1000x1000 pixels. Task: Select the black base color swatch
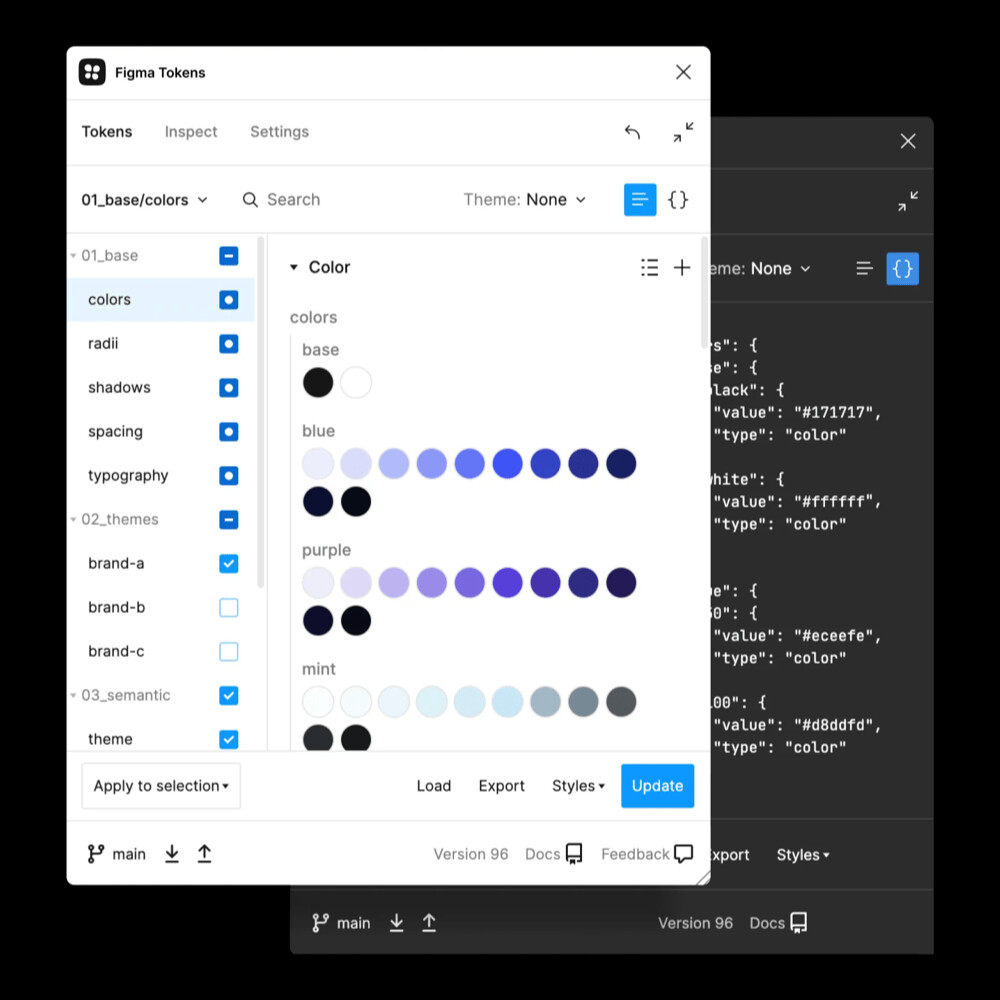click(x=318, y=383)
